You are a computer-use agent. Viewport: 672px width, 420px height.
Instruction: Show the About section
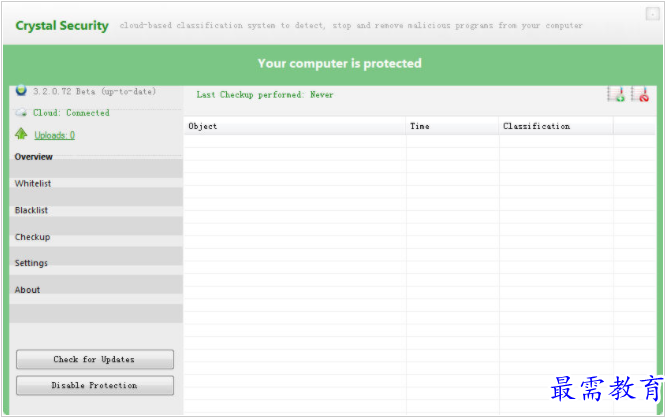27,290
